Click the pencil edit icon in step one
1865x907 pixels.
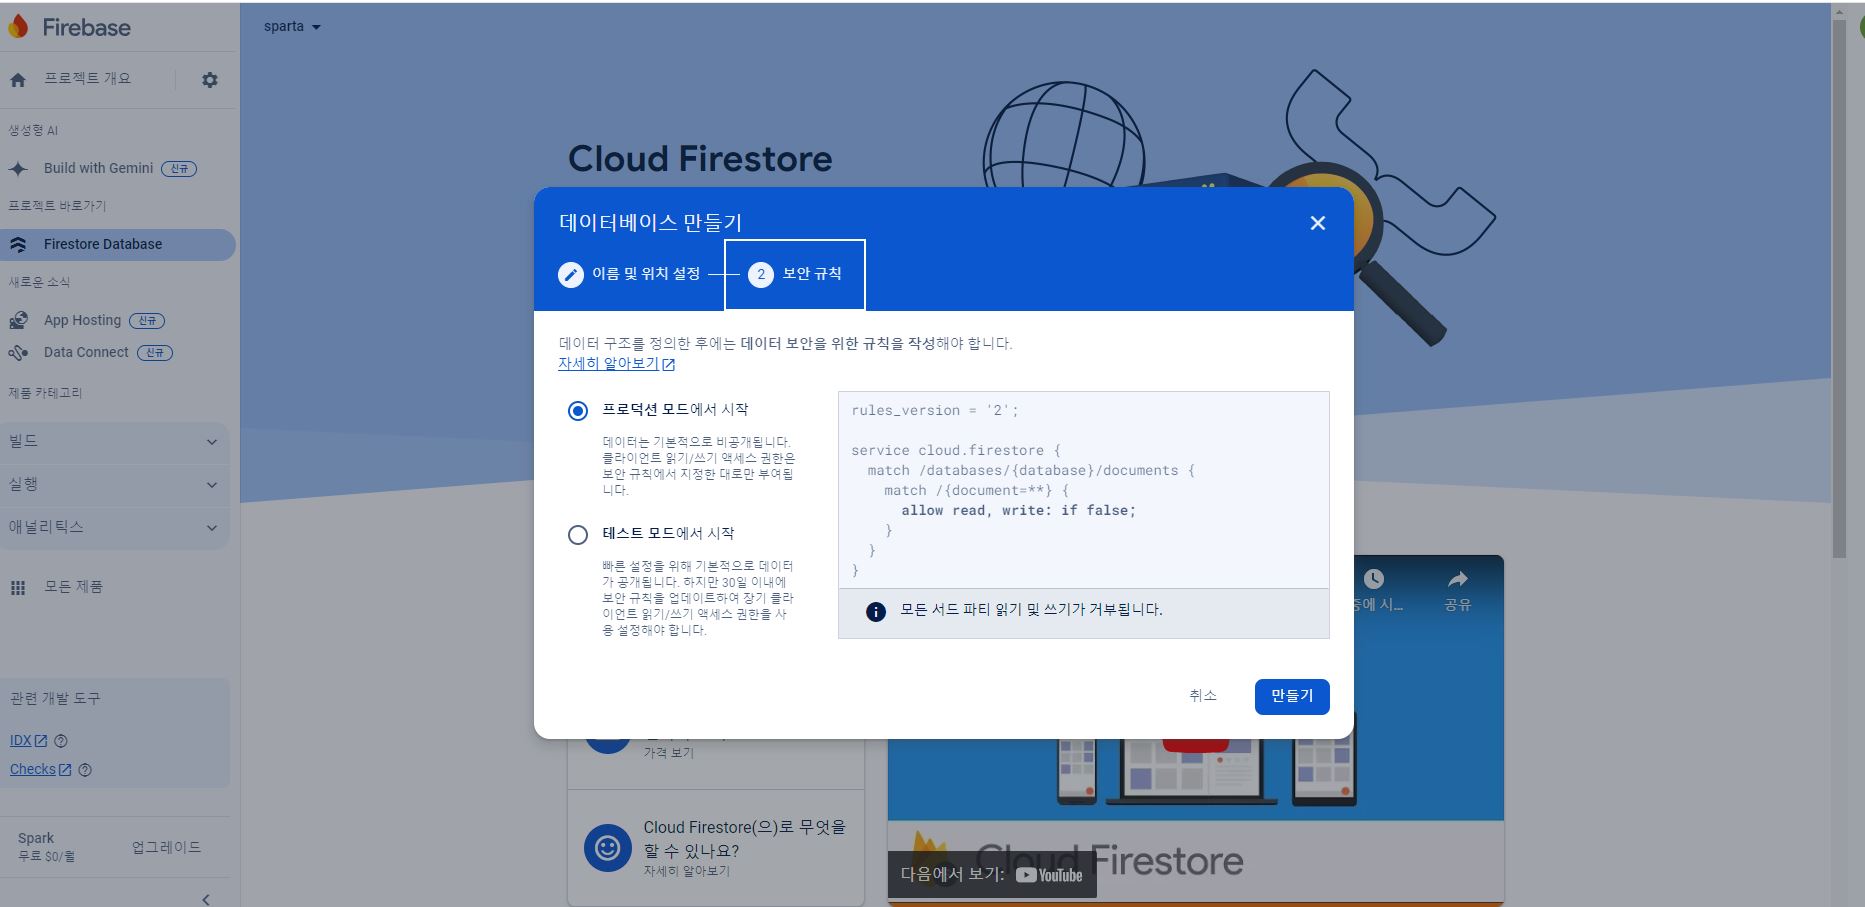[571, 275]
